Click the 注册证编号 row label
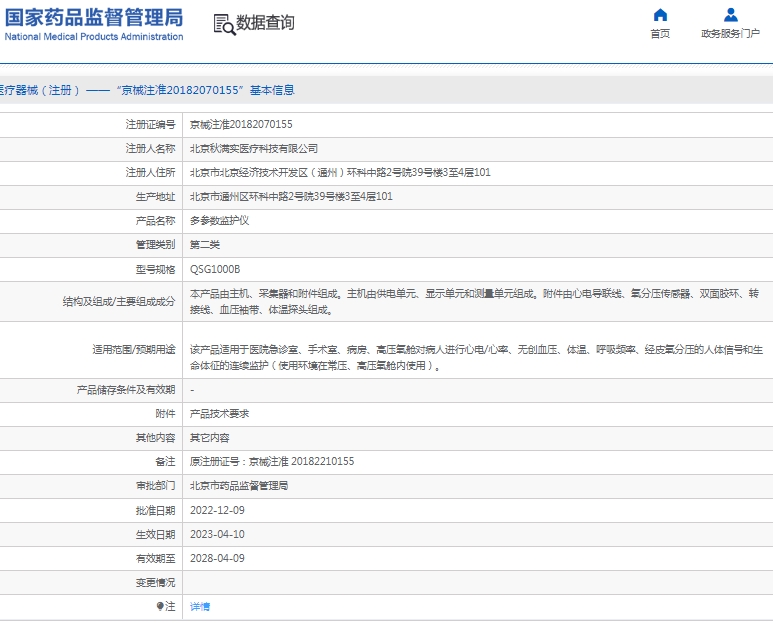This screenshot has height=623, width=773. tap(150, 124)
